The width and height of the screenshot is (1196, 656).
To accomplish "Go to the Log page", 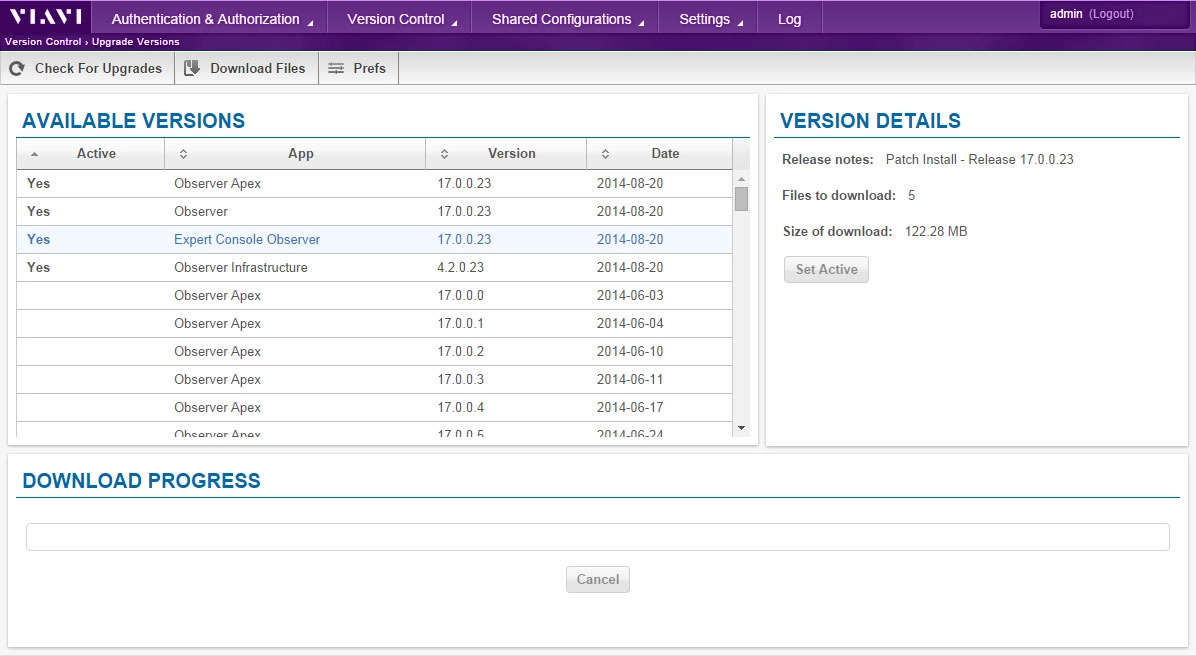I will (x=789, y=19).
